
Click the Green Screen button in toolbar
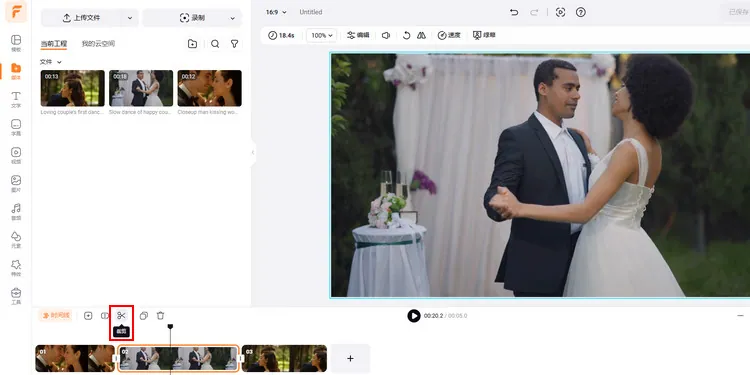(484, 35)
